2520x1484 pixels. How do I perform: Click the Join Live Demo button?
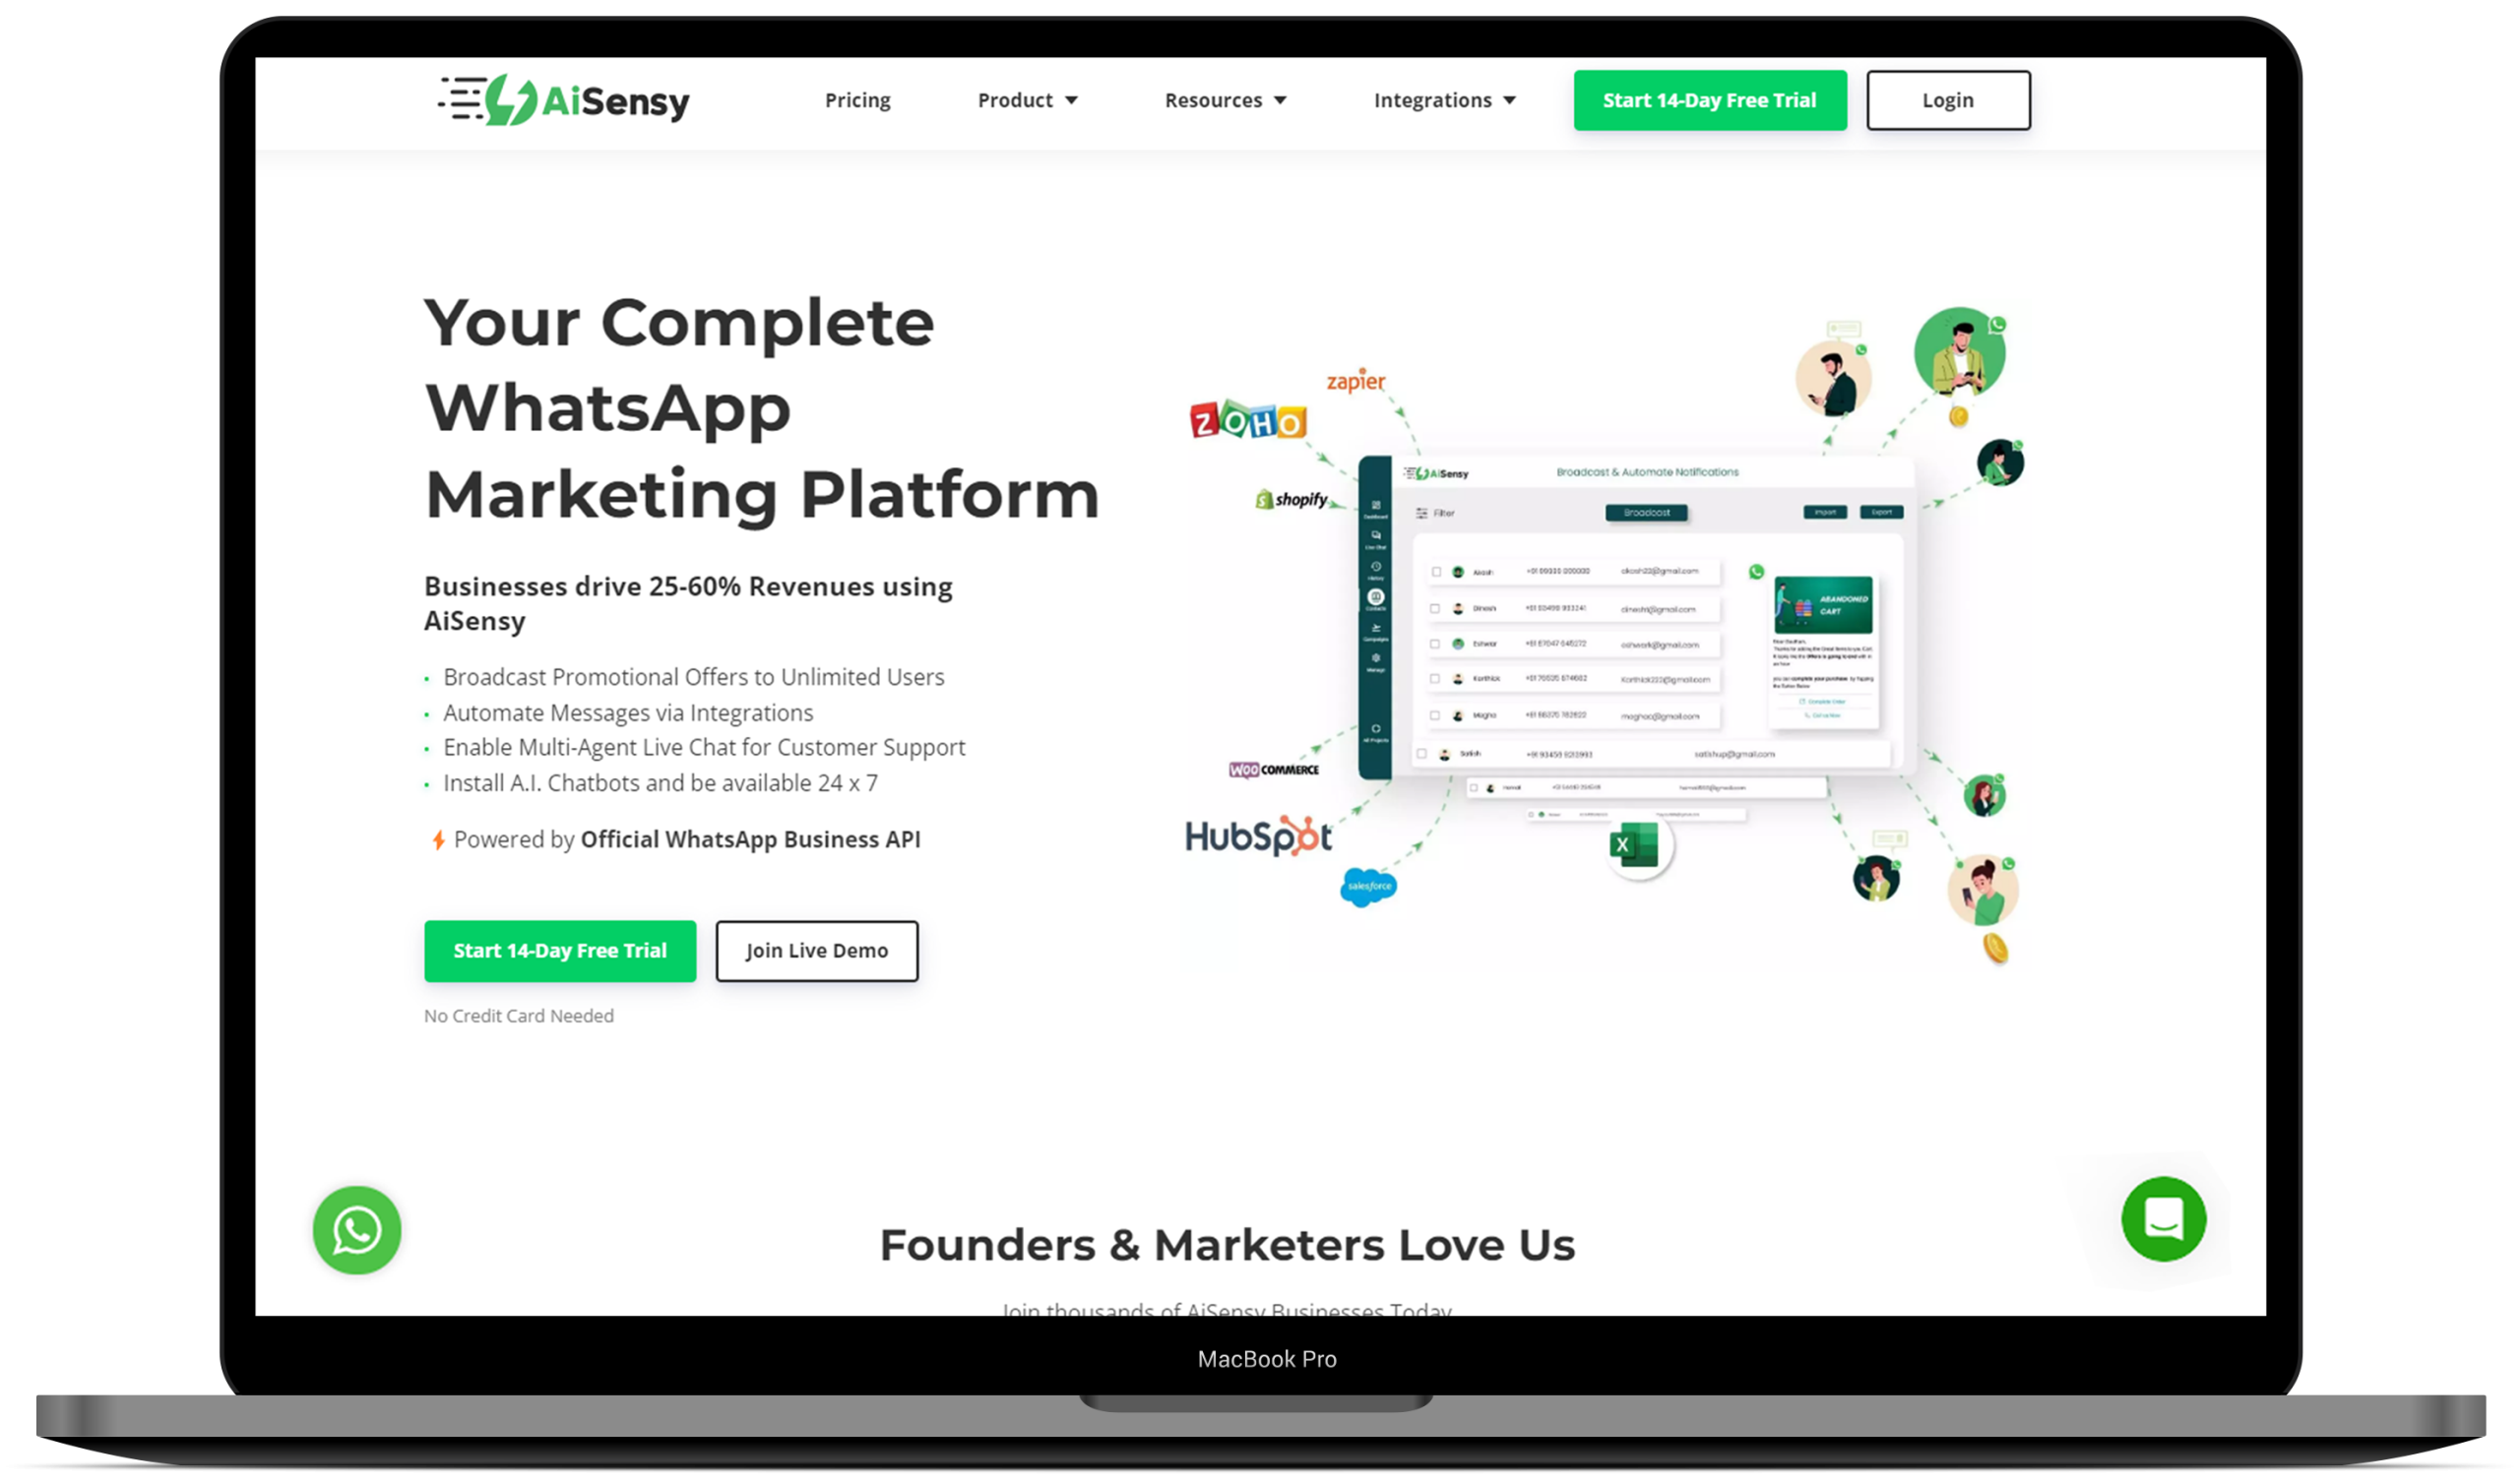click(x=816, y=951)
